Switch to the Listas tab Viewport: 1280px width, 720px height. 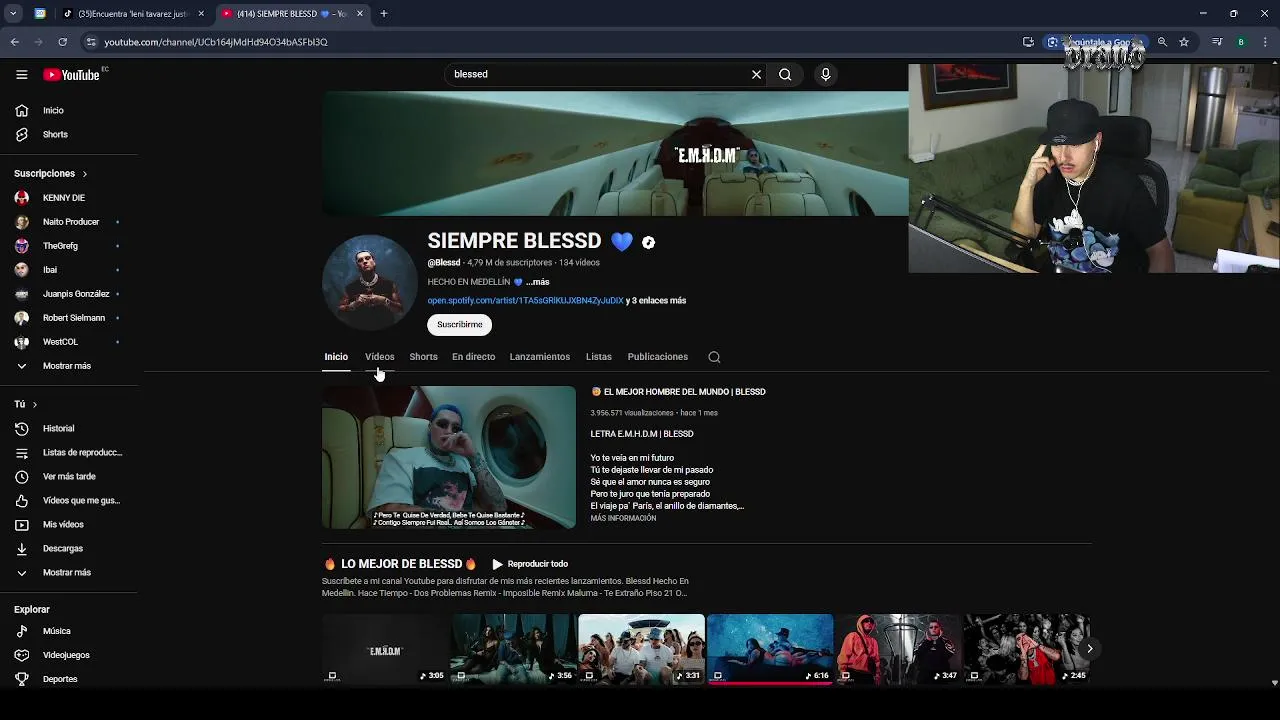pos(599,357)
